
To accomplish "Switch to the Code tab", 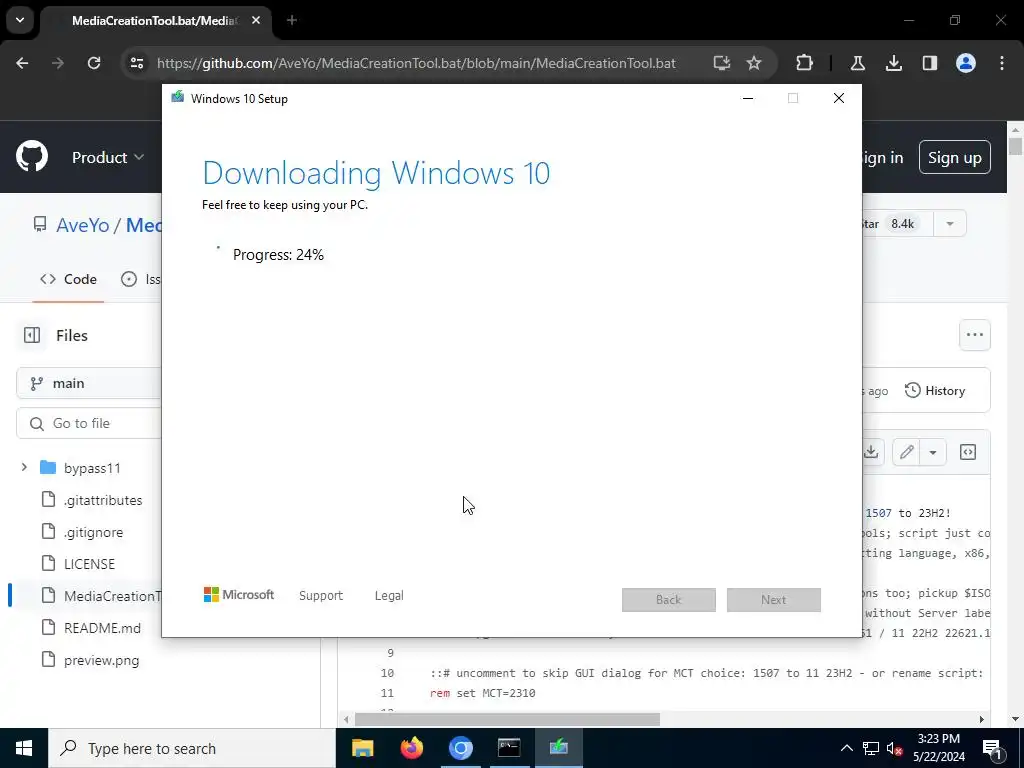I will (68, 280).
